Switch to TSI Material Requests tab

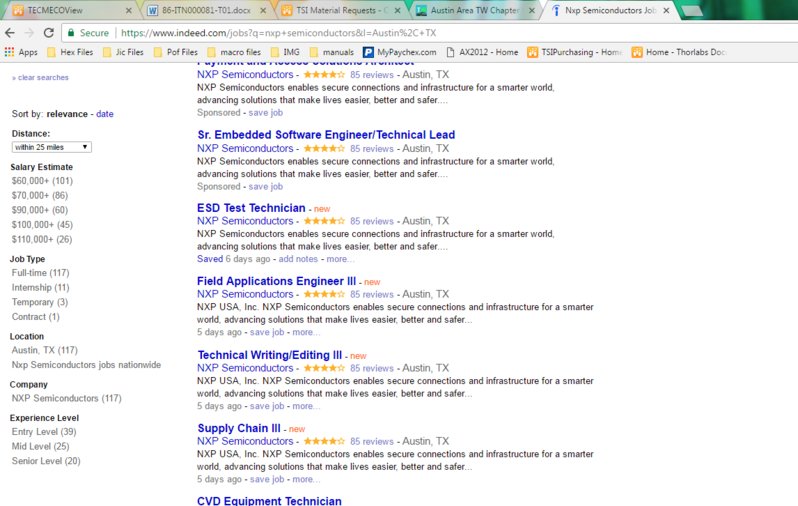click(x=340, y=10)
